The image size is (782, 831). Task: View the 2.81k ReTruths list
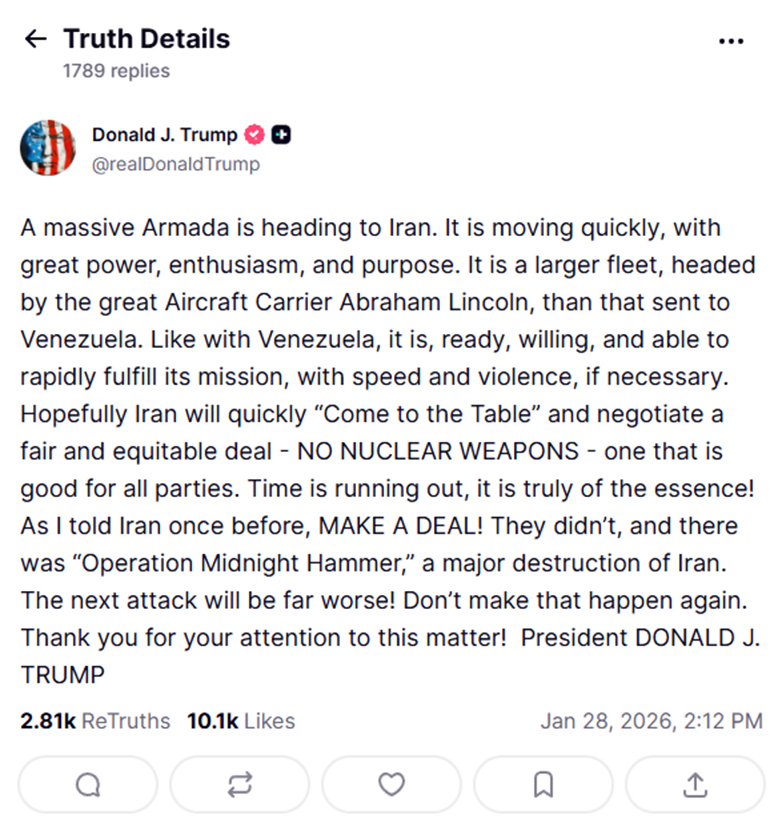[x=95, y=720]
